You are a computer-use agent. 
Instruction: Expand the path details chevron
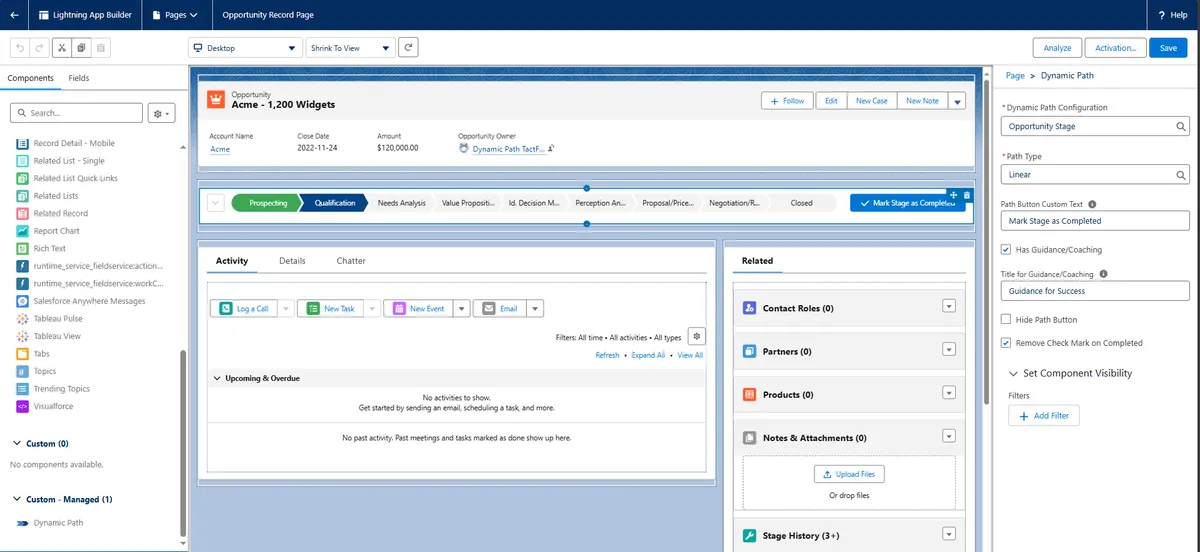tap(215, 203)
